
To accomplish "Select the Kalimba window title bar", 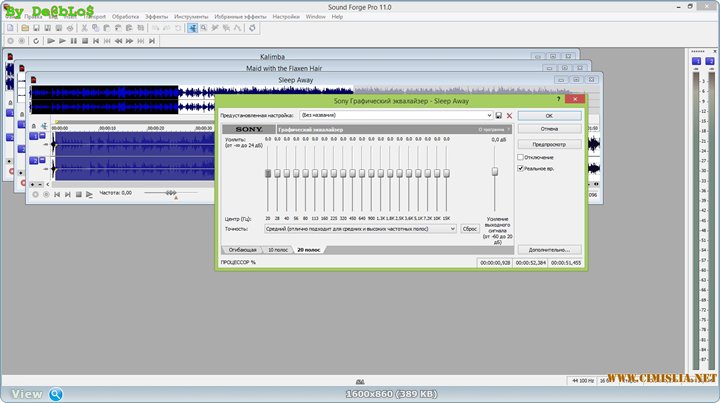I will point(285,57).
